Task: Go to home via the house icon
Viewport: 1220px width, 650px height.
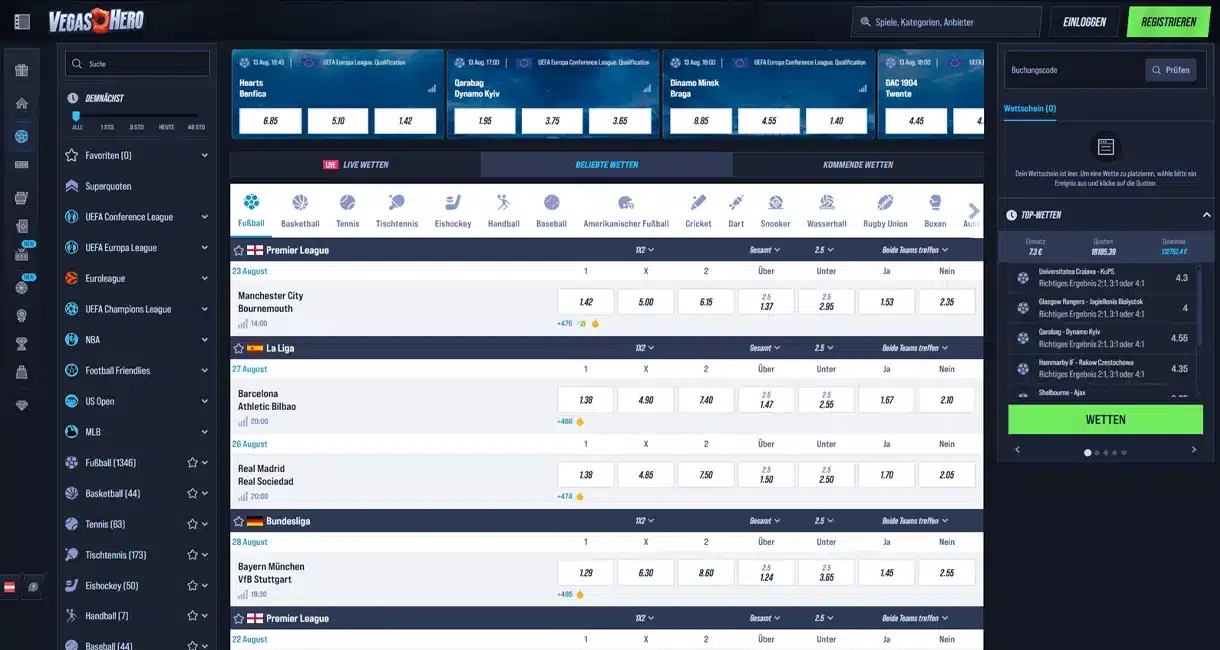Action: [x=22, y=103]
